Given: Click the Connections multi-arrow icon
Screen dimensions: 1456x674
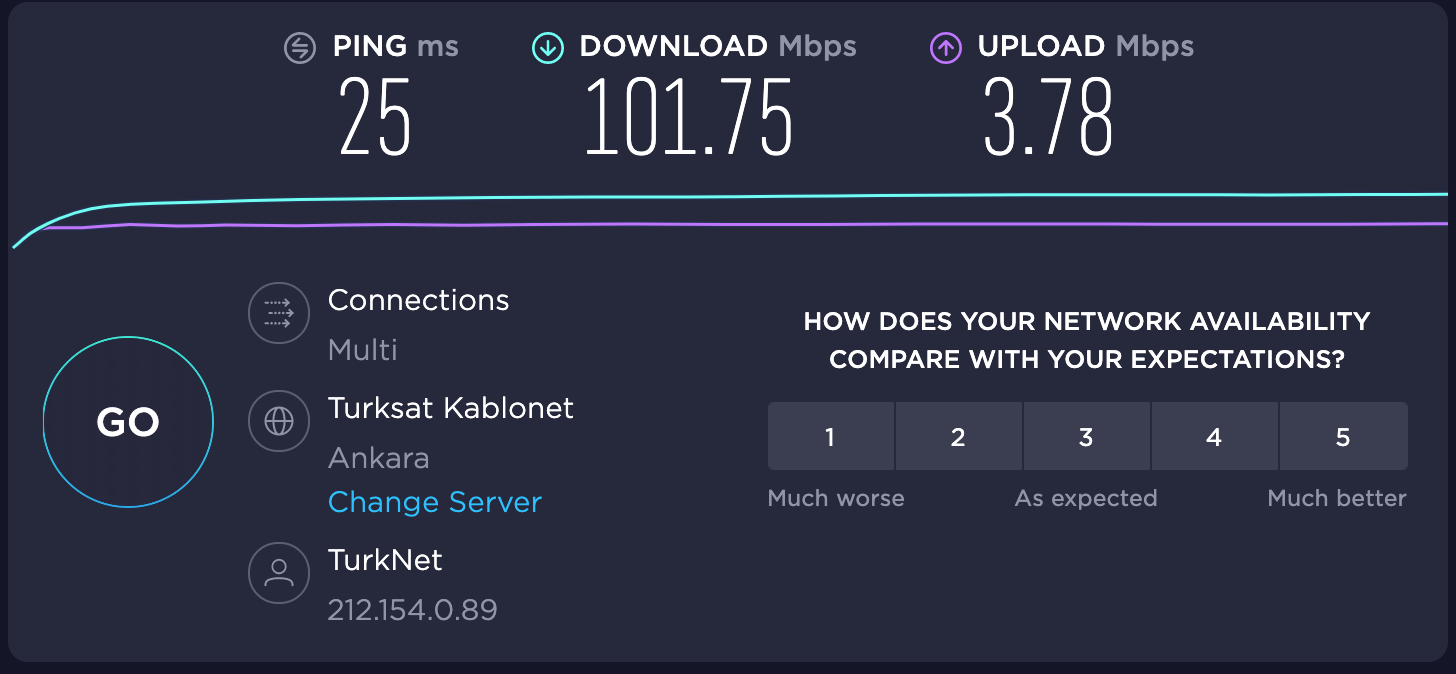Looking at the screenshot, I should pos(279,314).
